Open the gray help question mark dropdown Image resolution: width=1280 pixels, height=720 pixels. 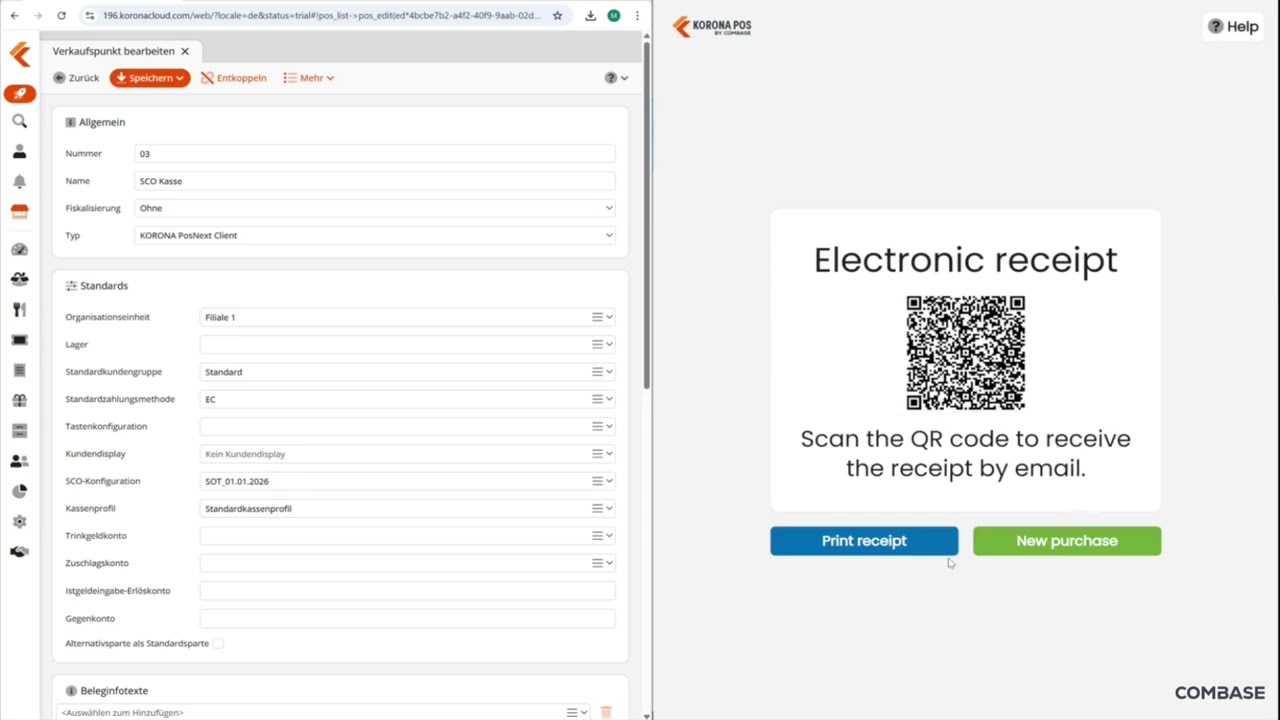(616, 78)
